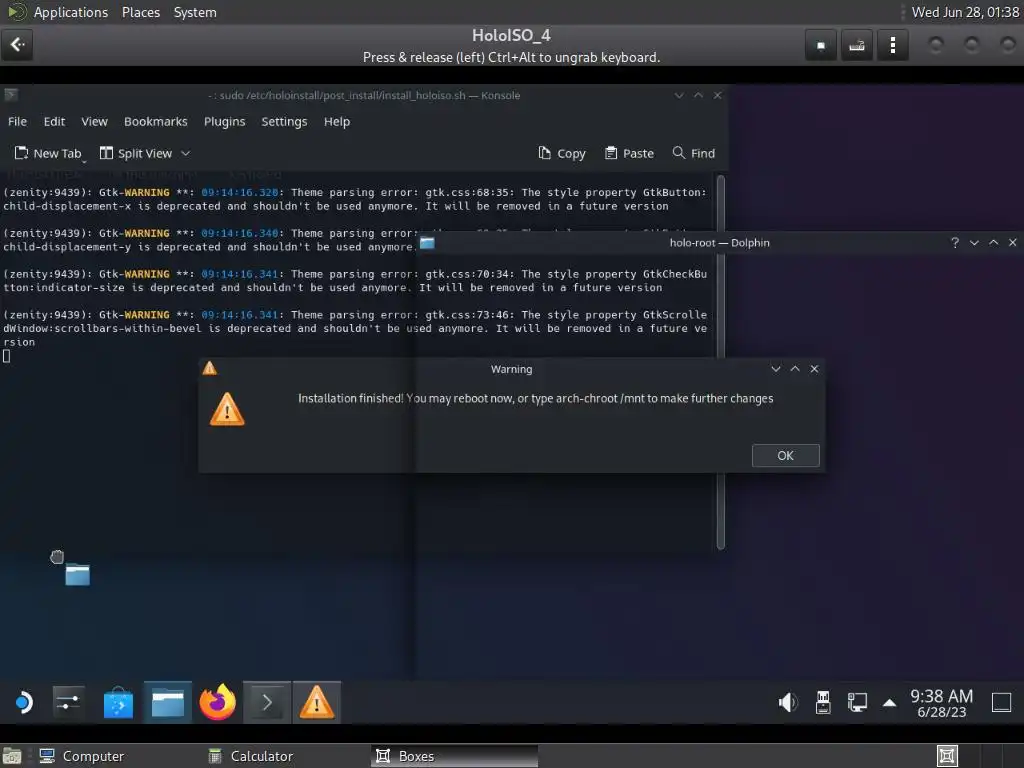Click Find in Konsole toolbar
This screenshot has height=768, width=1024.
click(694, 153)
